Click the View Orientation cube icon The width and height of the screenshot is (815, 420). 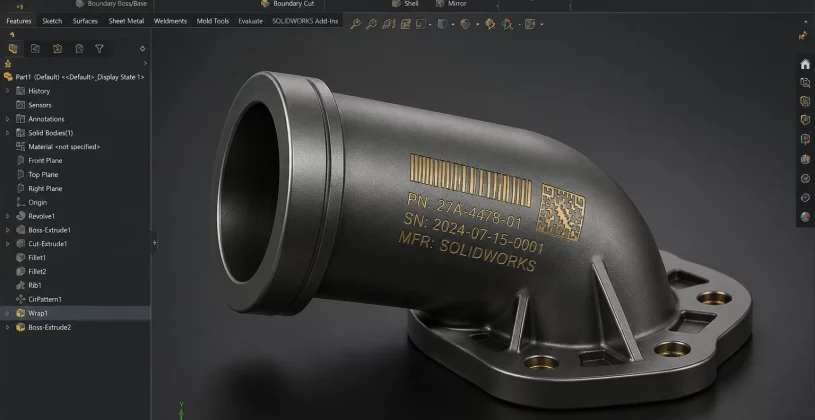[x=442, y=24]
